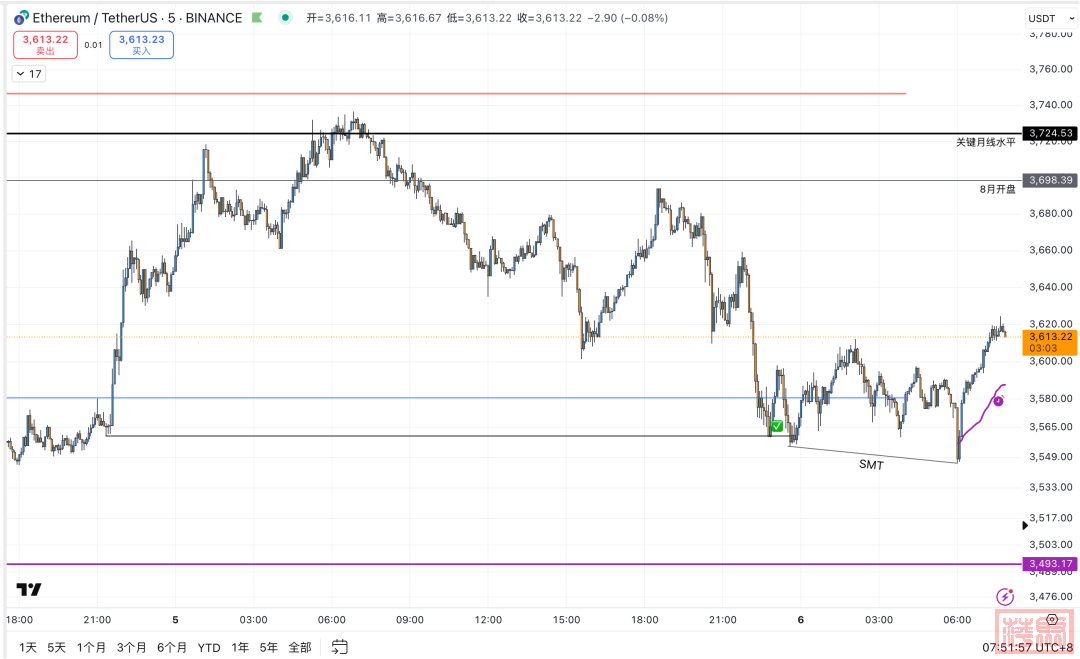Click the Ethereum coin logo icon

pyautogui.click(x=19, y=18)
